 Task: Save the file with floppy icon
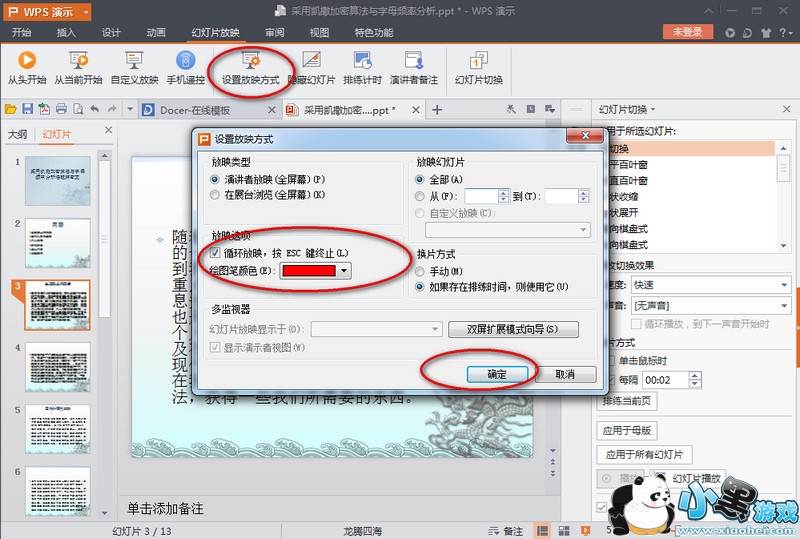(x=28, y=109)
